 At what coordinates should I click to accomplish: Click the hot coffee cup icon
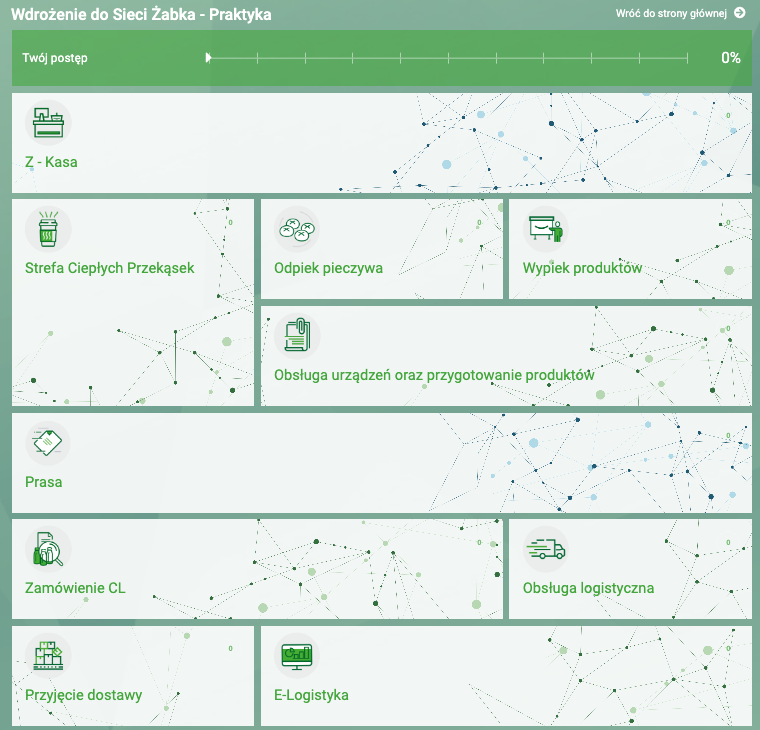tap(48, 229)
